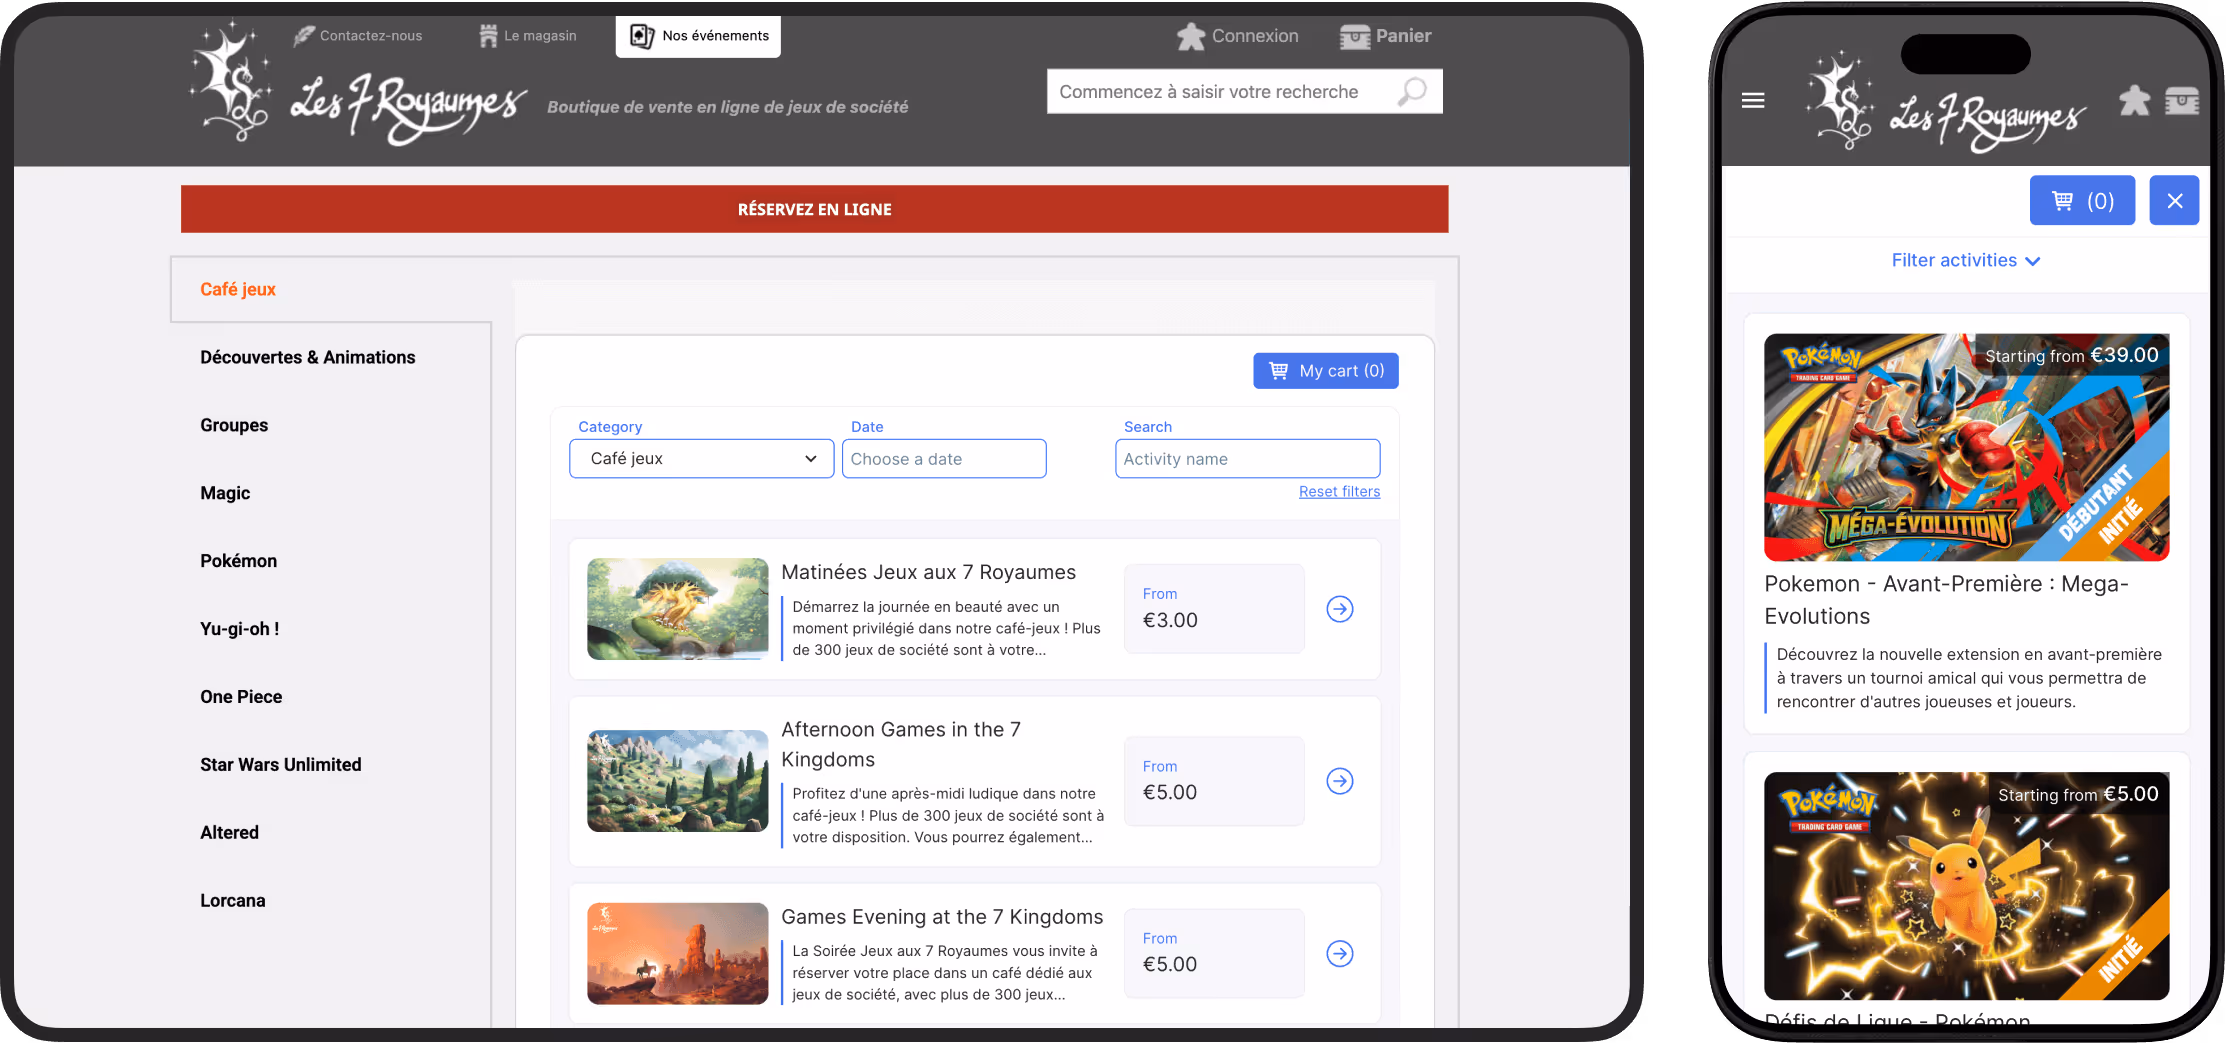Open Afternoon Games arrow circle icon

coord(1340,781)
